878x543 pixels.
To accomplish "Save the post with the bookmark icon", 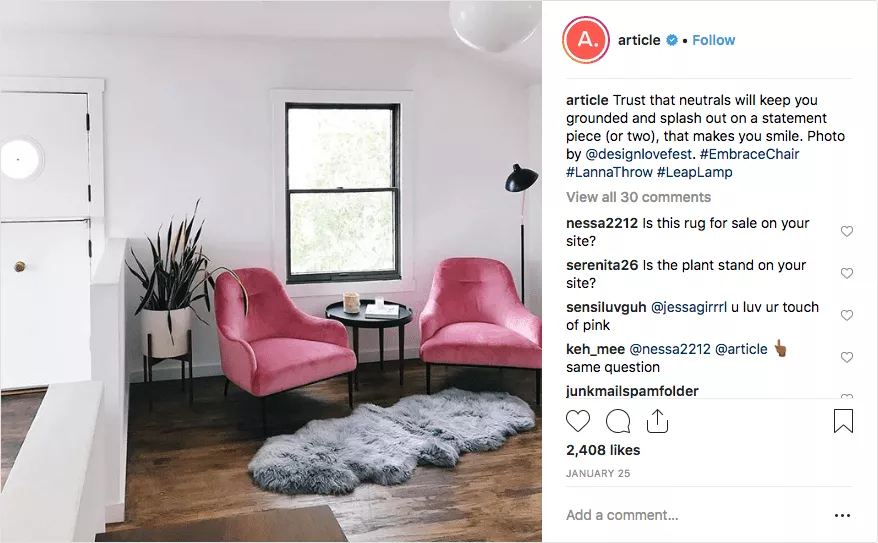I will point(843,421).
